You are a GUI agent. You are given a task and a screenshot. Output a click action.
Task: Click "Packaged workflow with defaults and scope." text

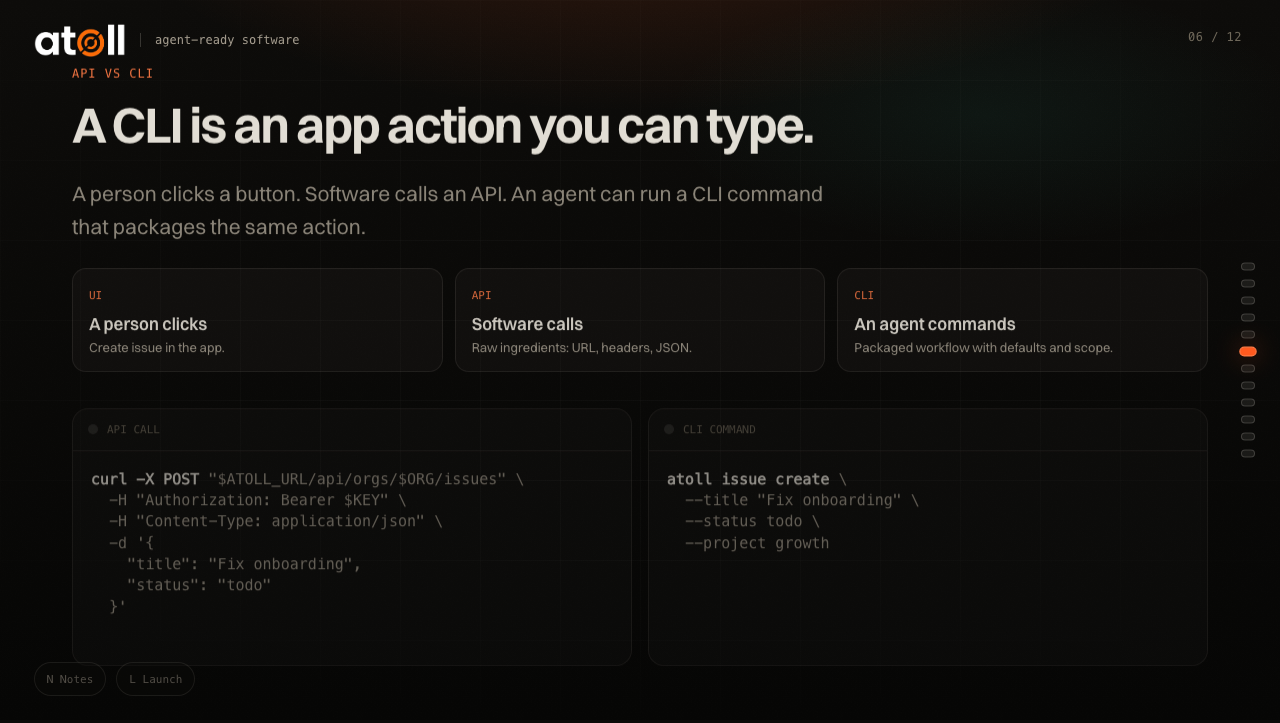(983, 348)
